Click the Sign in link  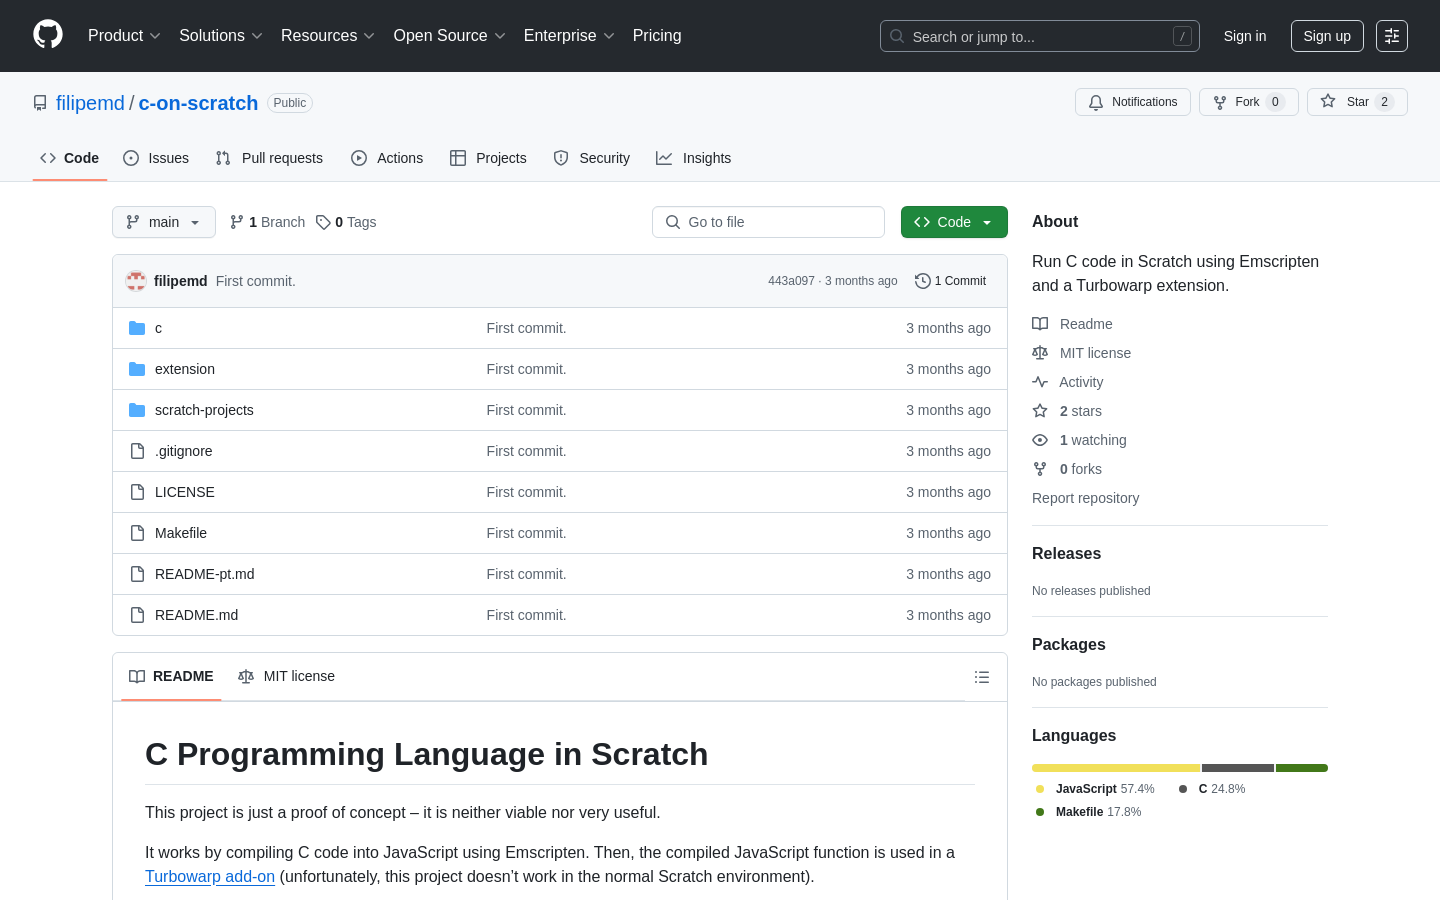[x=1245, y=36]
